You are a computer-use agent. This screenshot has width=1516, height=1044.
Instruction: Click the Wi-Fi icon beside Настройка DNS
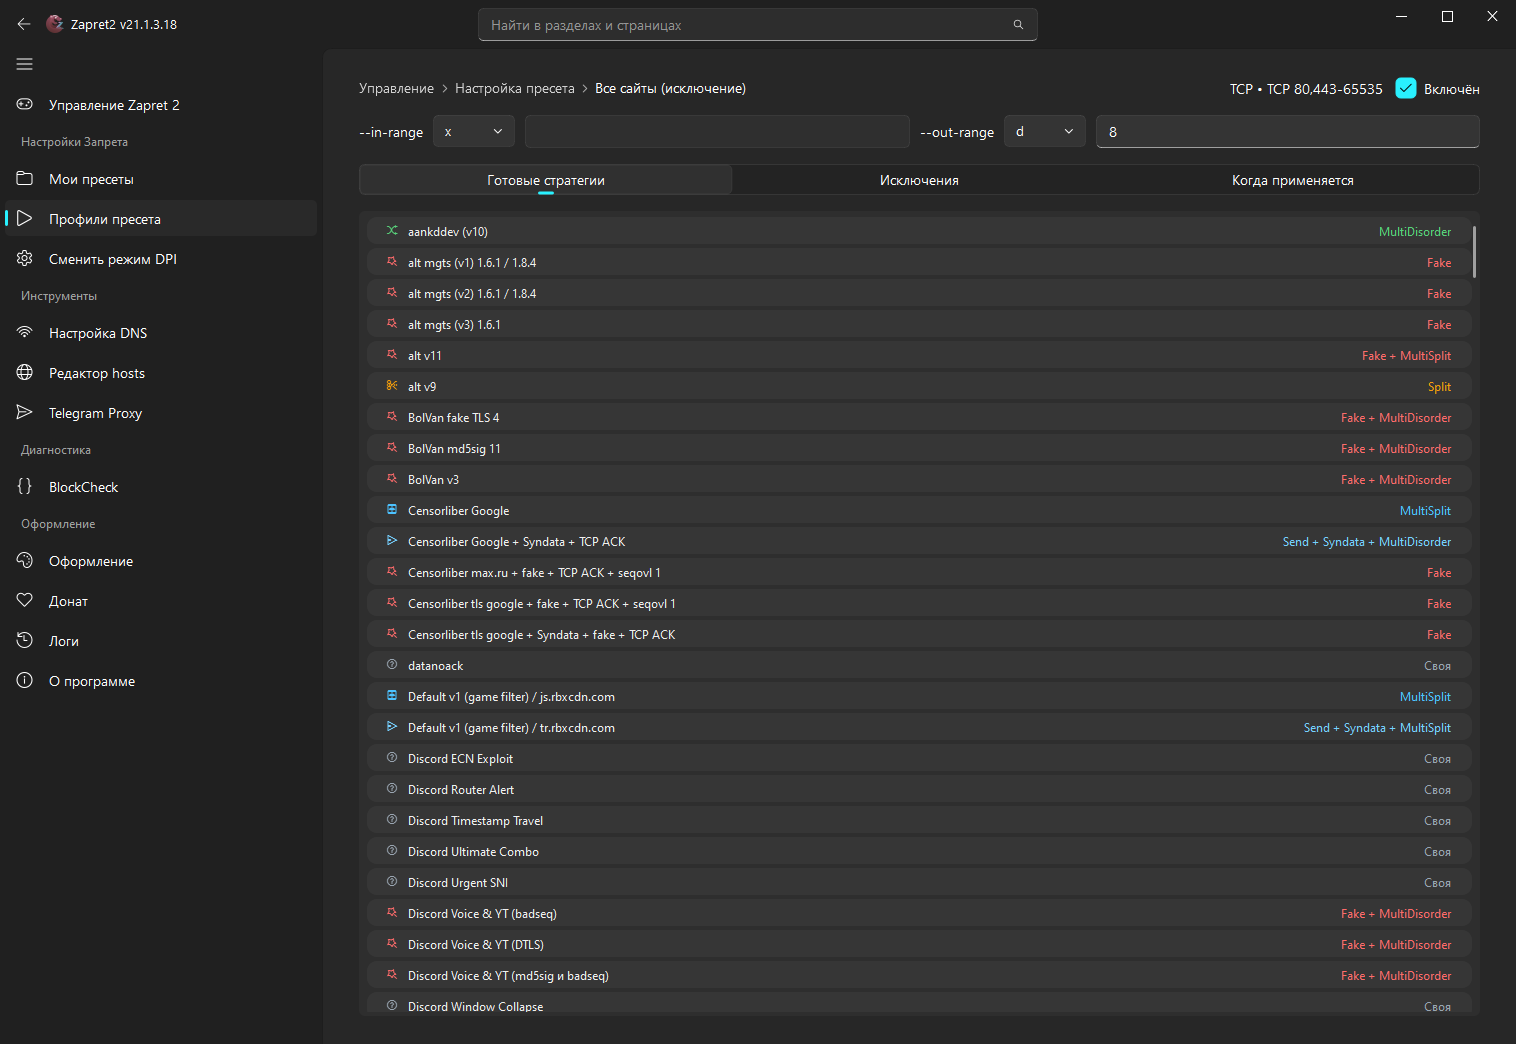pos(25,332)
